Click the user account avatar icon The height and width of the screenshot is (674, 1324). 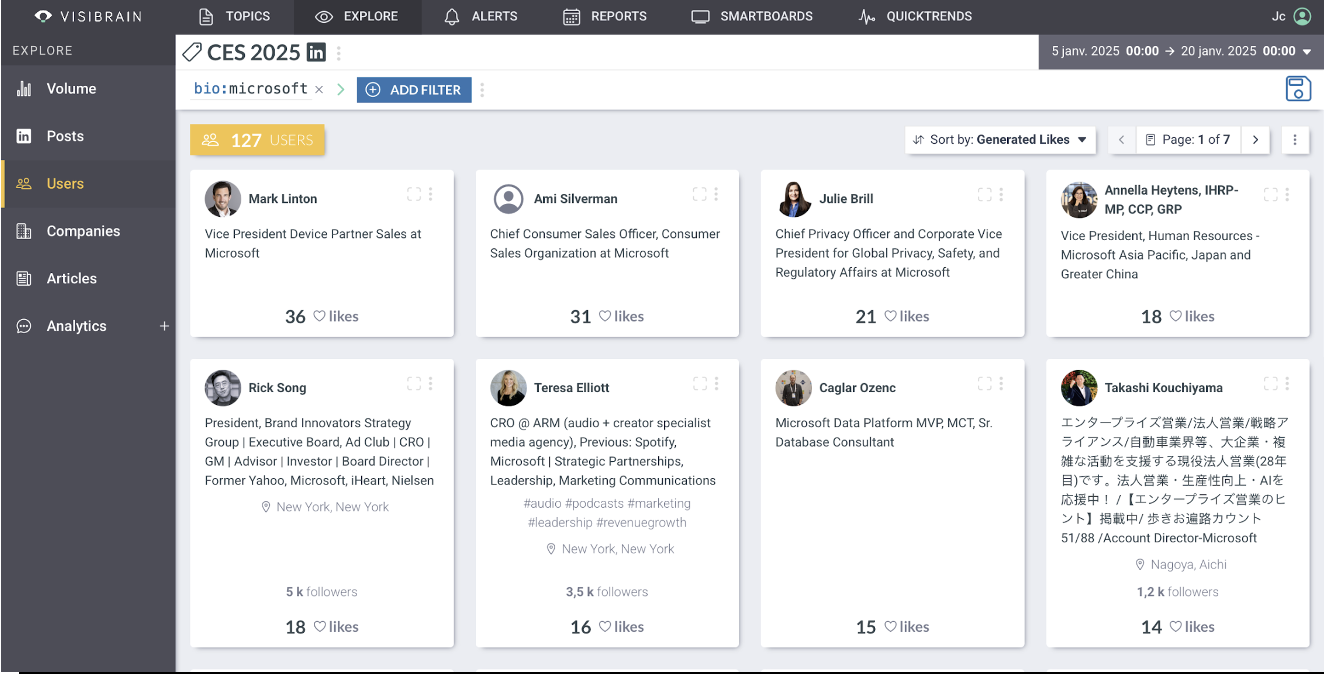tap(1301, 16)
